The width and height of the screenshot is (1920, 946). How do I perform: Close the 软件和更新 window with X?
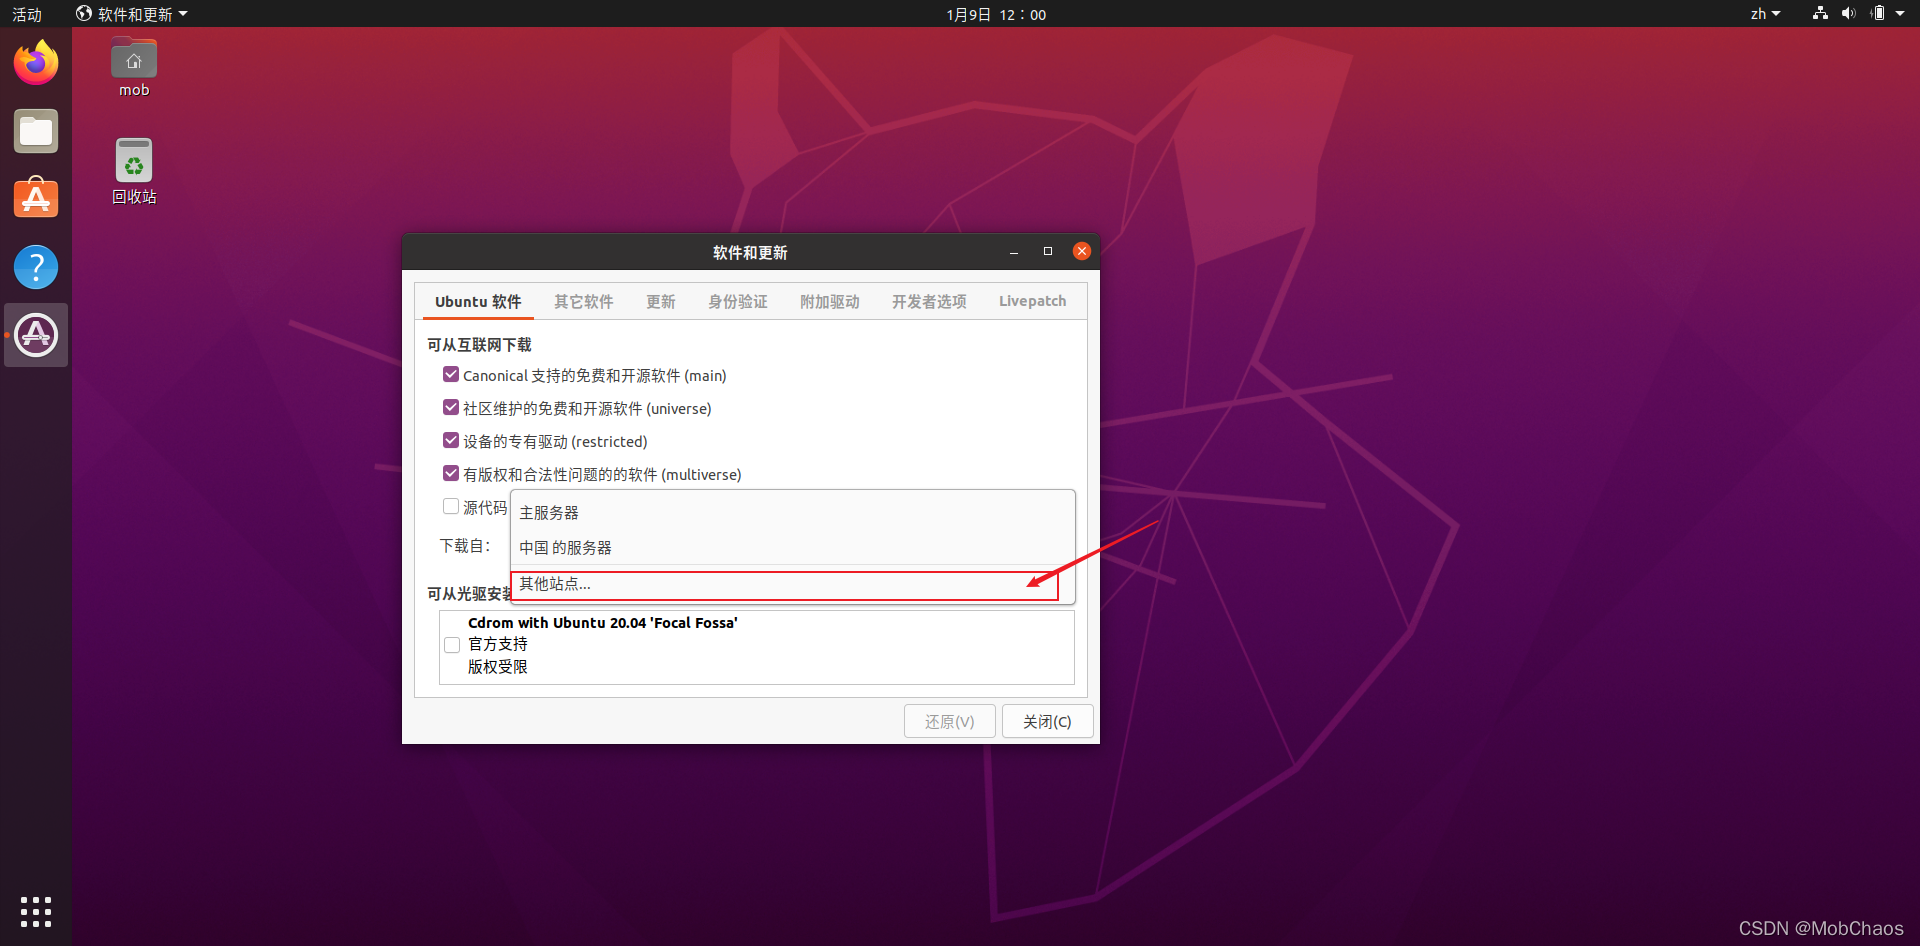tap(1082, 251)
